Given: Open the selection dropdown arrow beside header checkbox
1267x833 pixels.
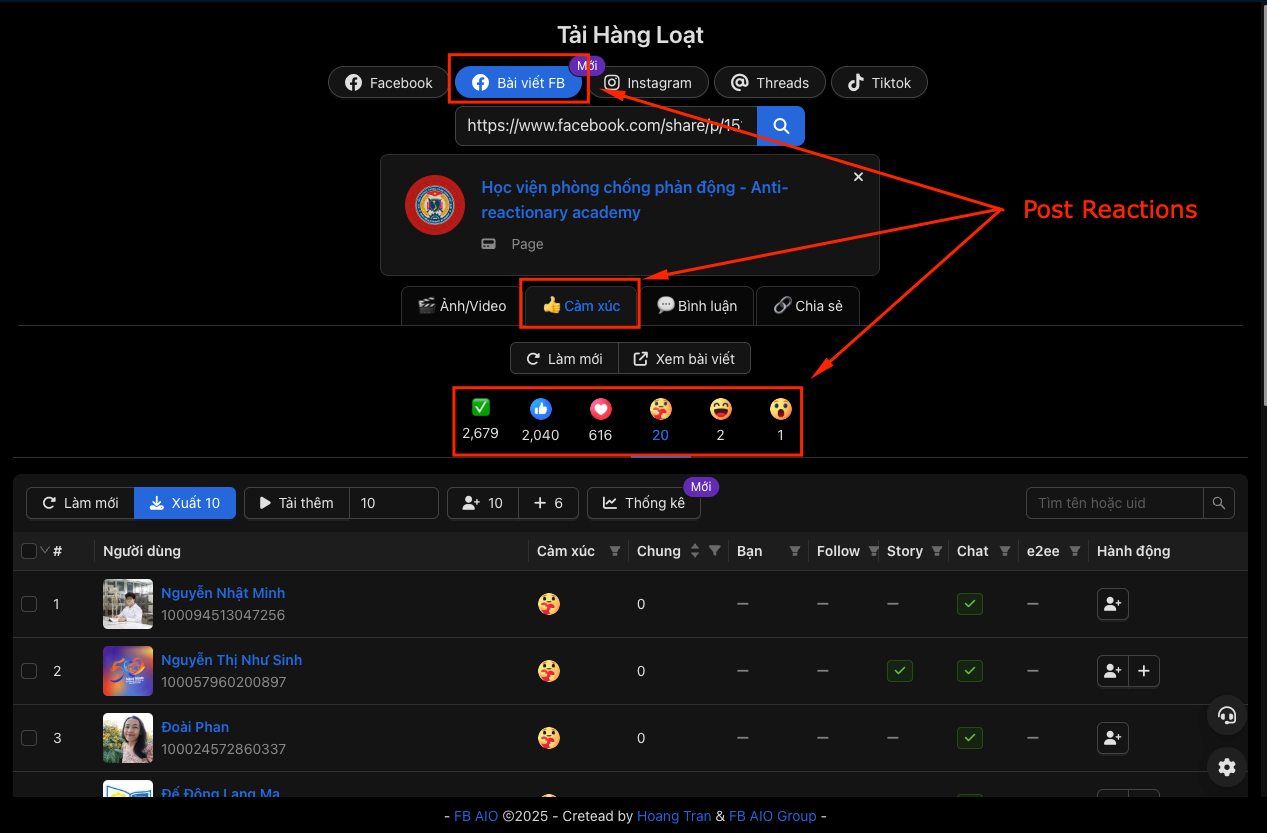Looking at the screenshot, I should pyautogui.click(x=44, y=551).
